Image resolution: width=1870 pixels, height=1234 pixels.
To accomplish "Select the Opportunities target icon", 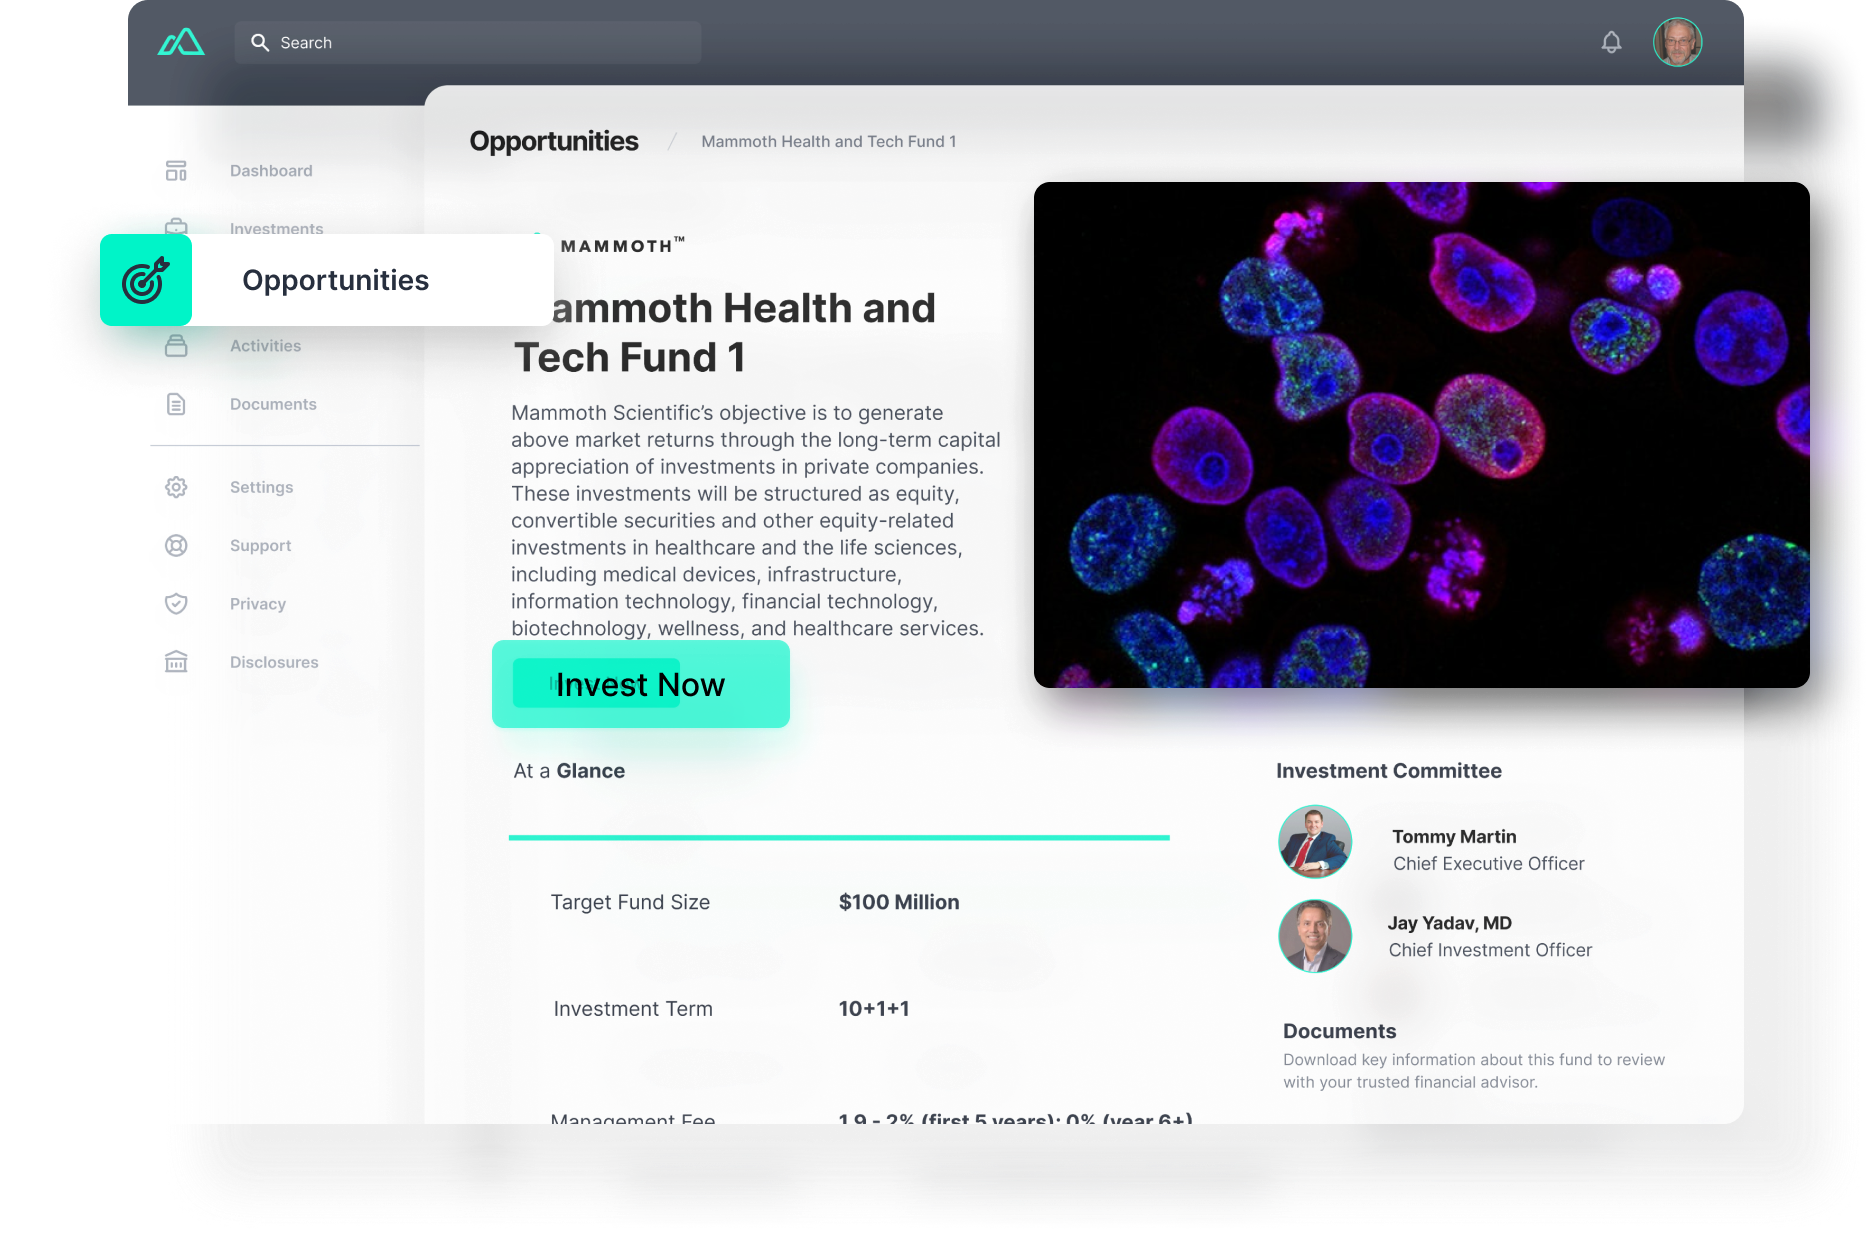I will point(146,280).
